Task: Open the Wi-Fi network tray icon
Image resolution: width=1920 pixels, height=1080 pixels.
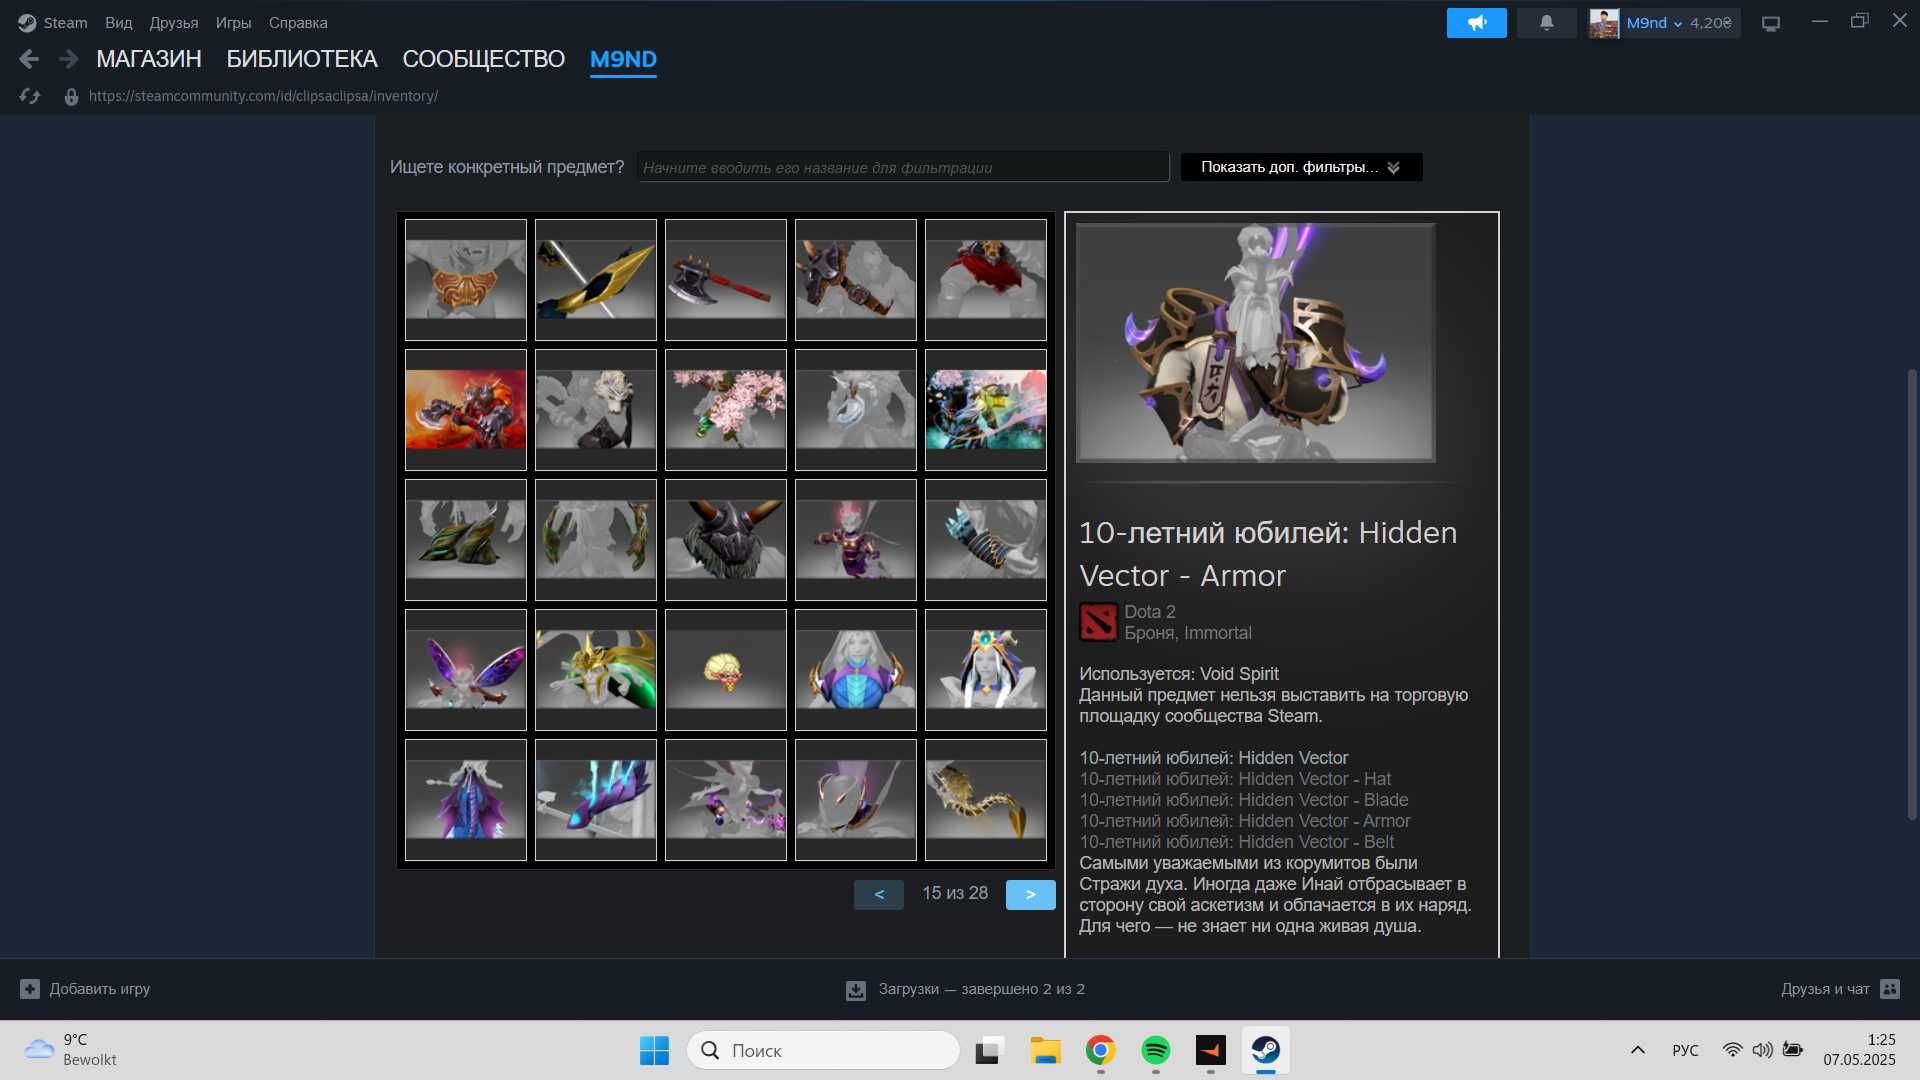Action: [x=1732, y=1050]
